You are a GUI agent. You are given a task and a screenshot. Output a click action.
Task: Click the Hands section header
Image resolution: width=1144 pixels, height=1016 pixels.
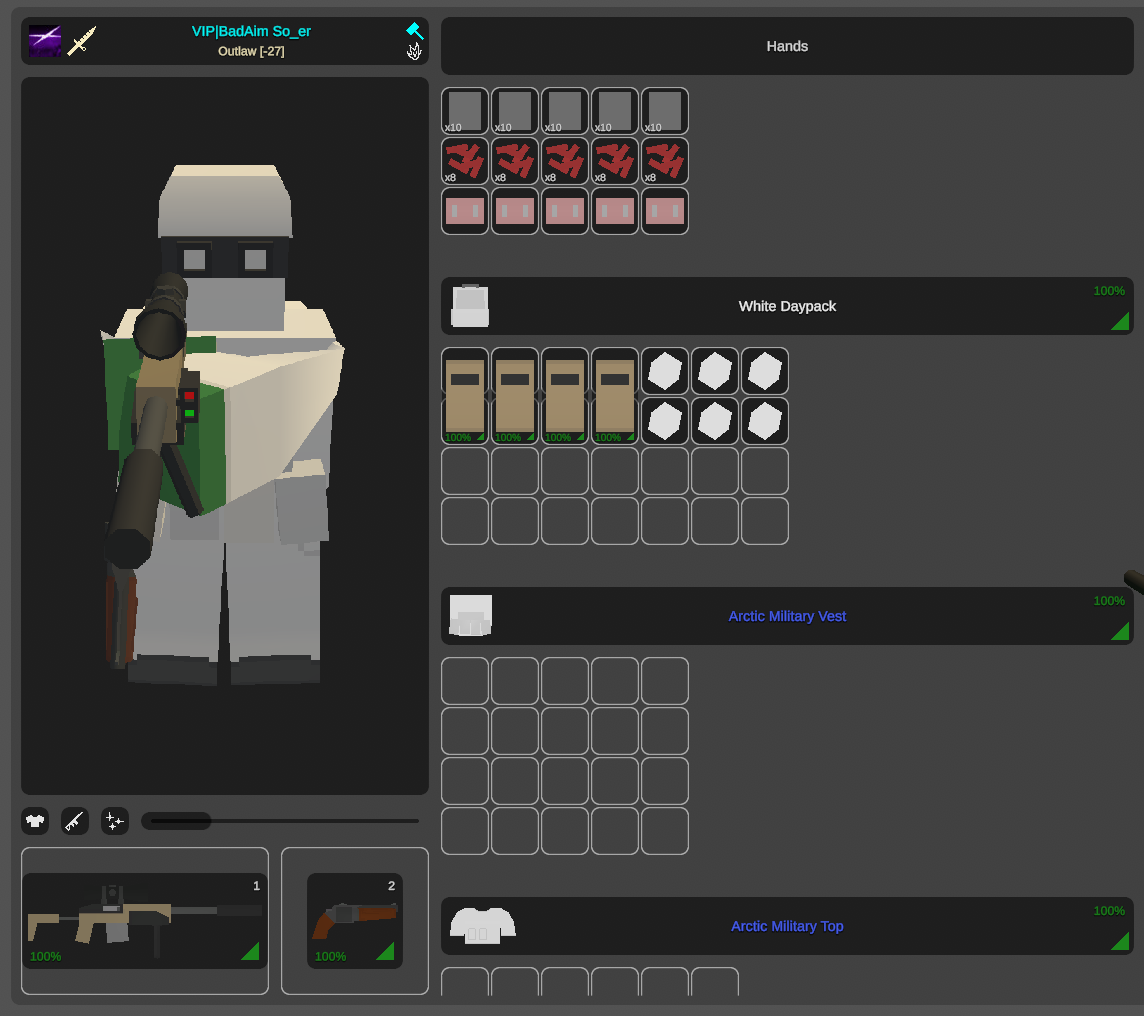787,46
